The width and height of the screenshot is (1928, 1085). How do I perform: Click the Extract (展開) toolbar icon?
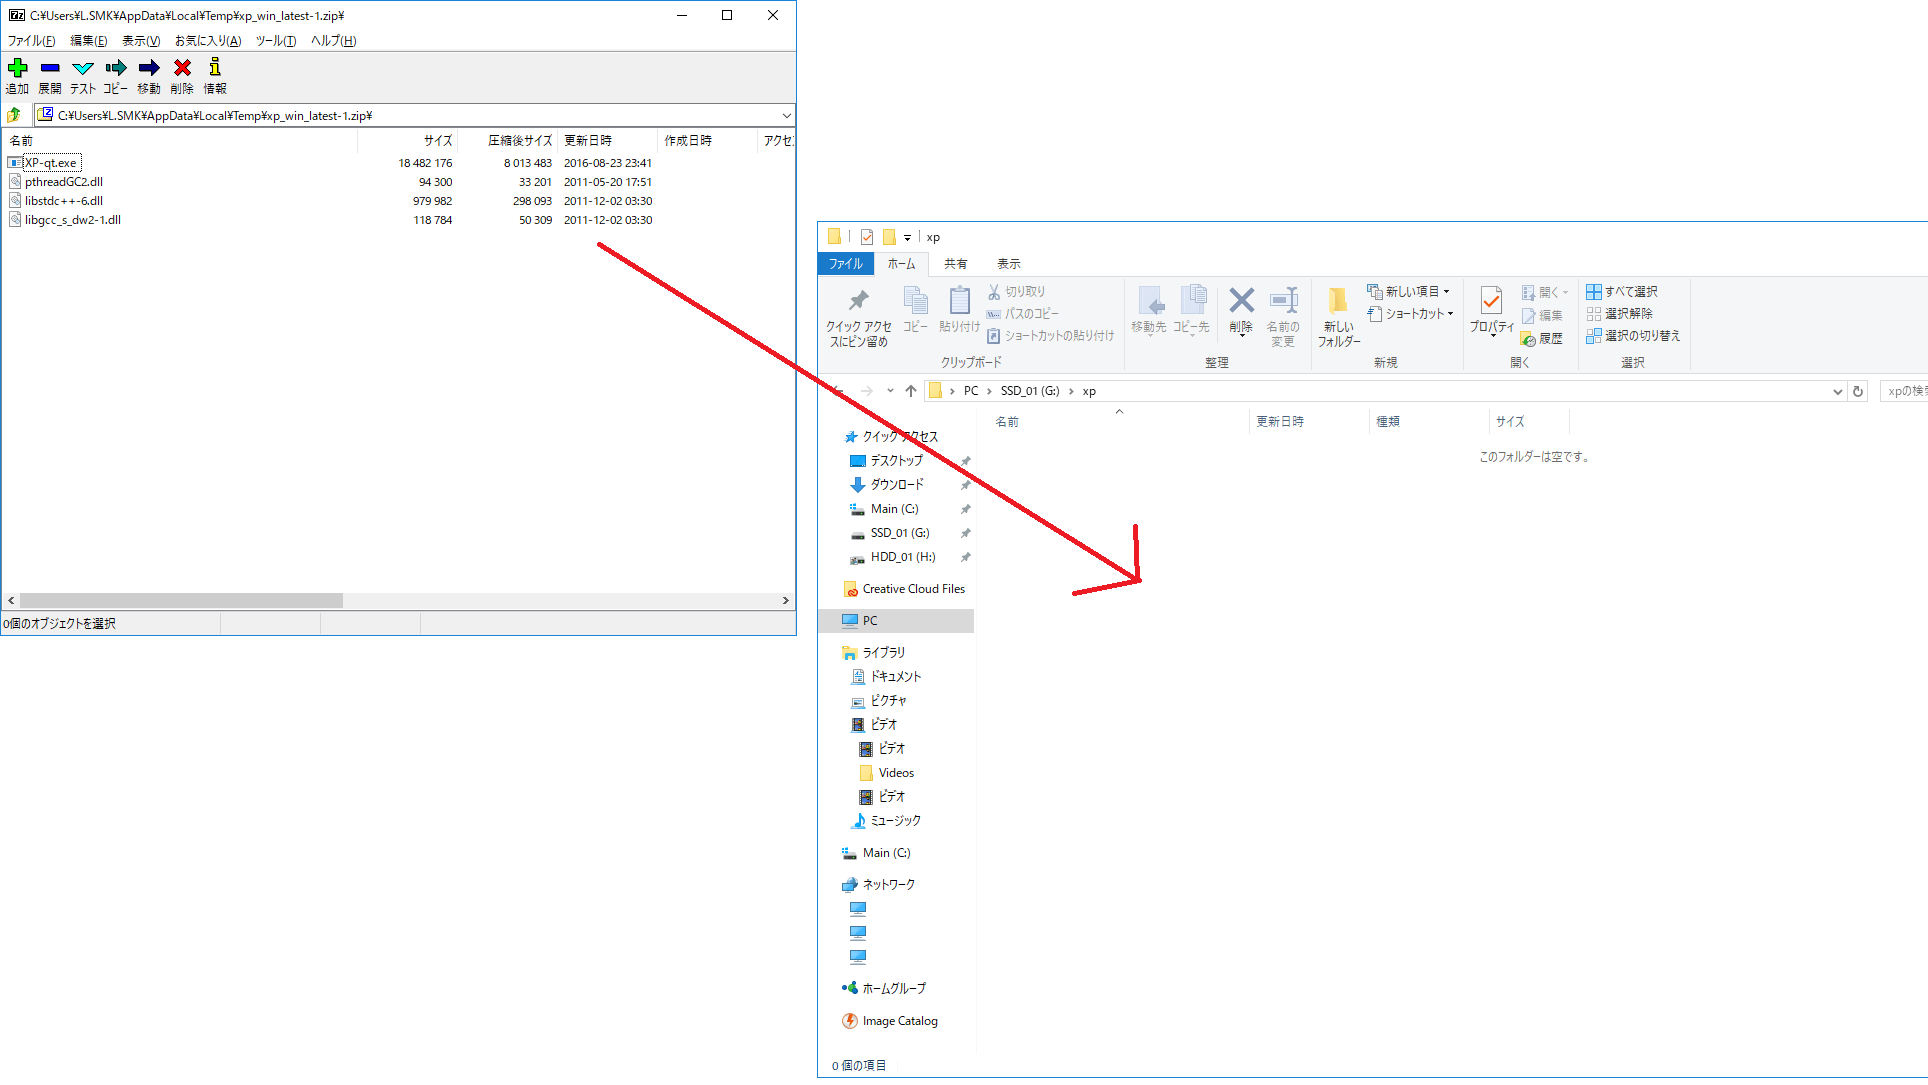point(50,68)
